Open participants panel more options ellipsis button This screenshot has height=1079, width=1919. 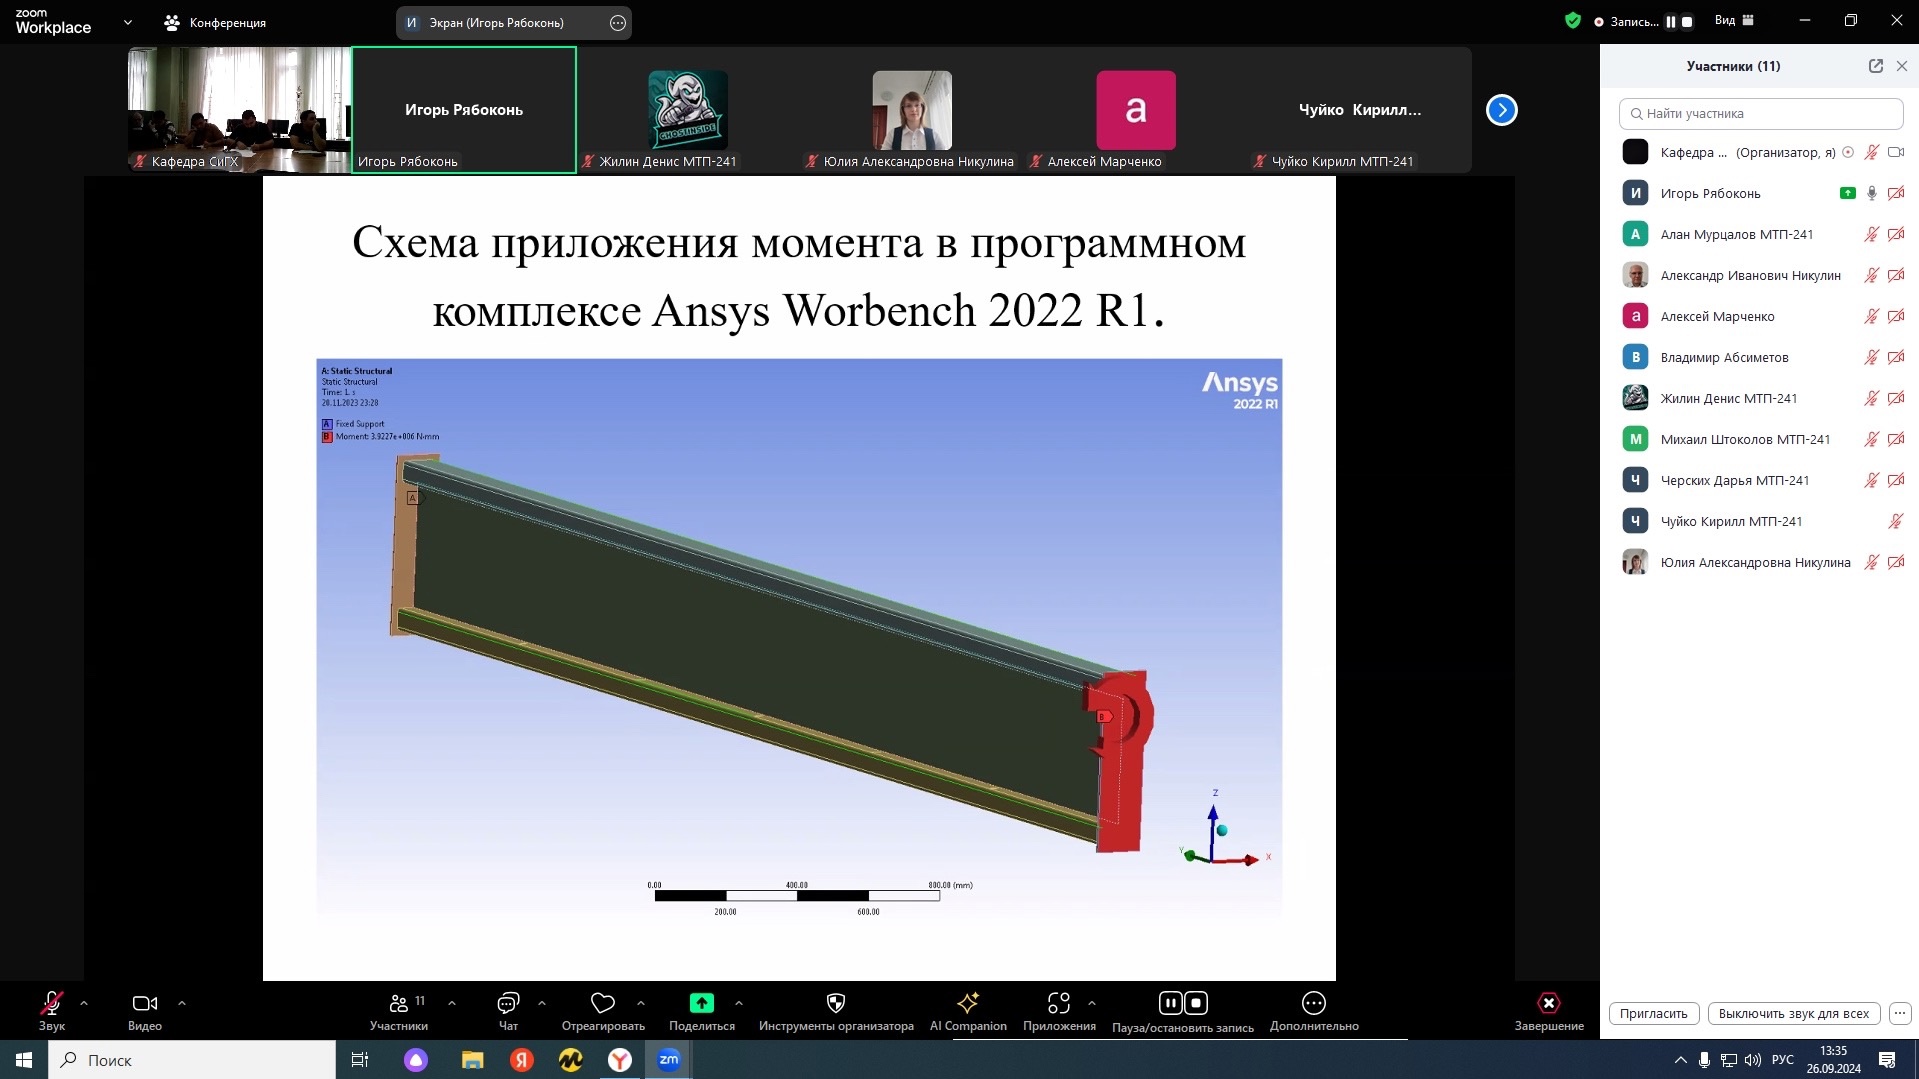coord(1900,1013)
